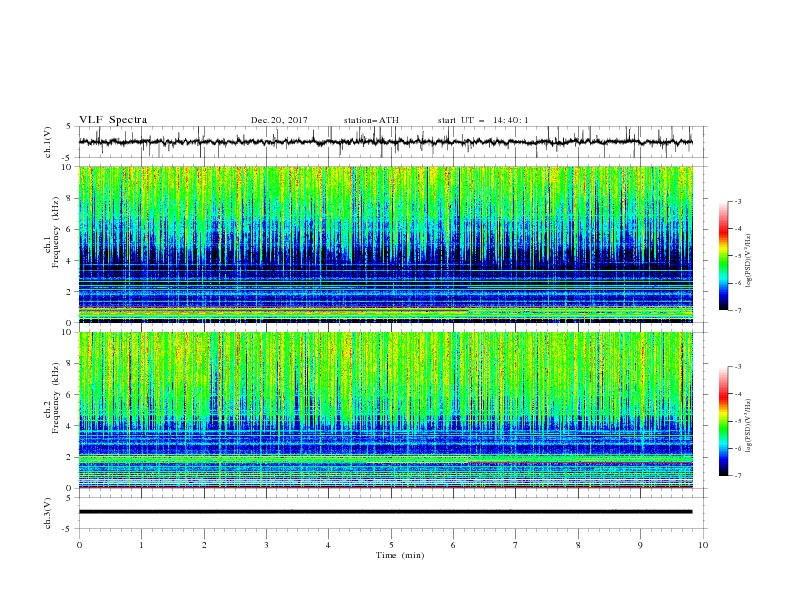
Task: Click the time axis tick label "9"
Action: [640, 545]
